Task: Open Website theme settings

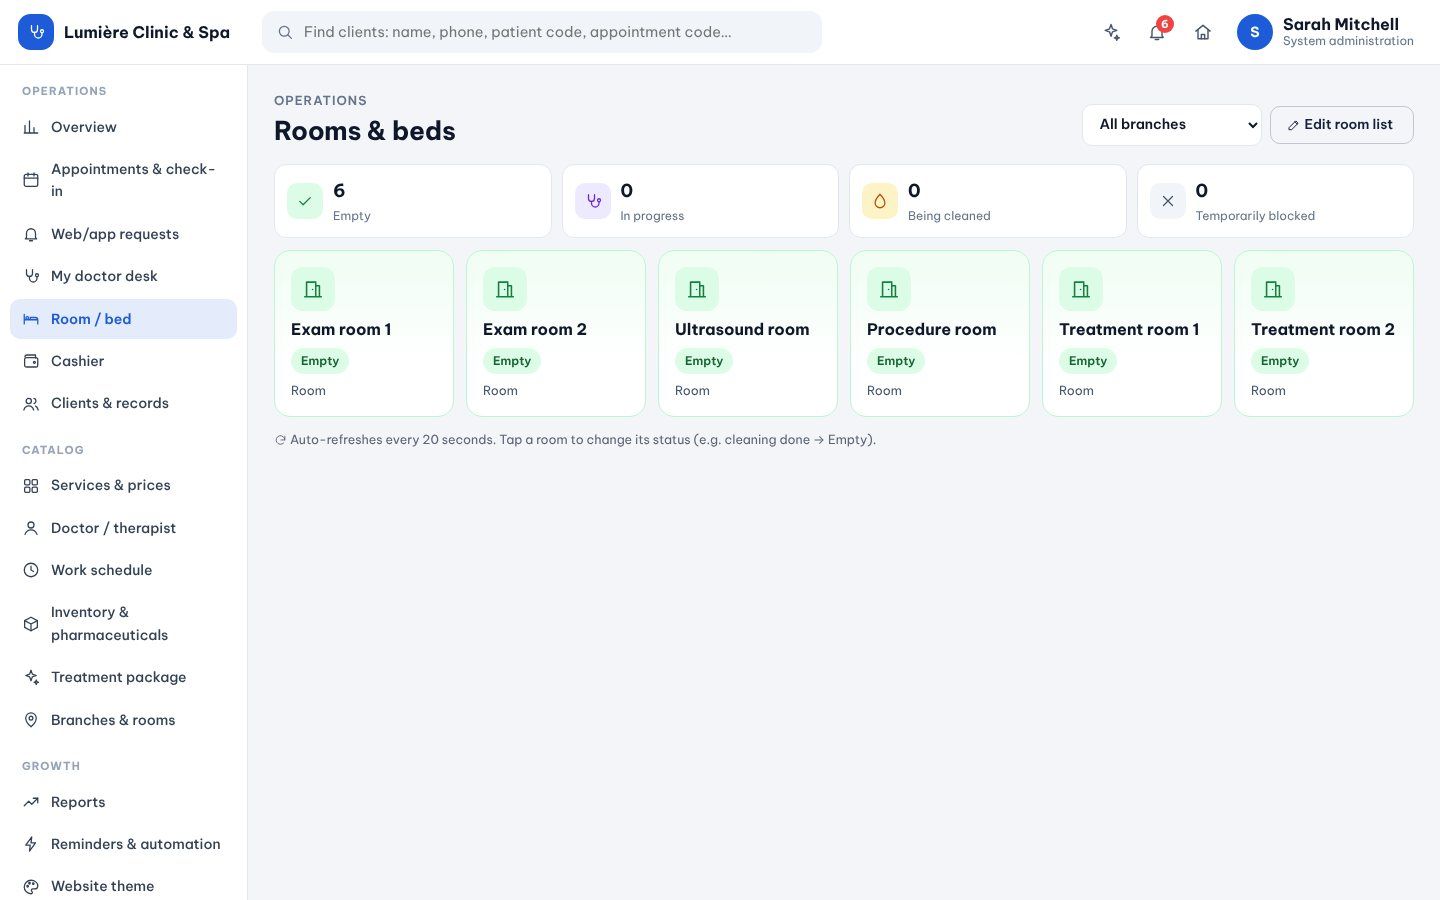Action: click(x=123, y=886)
